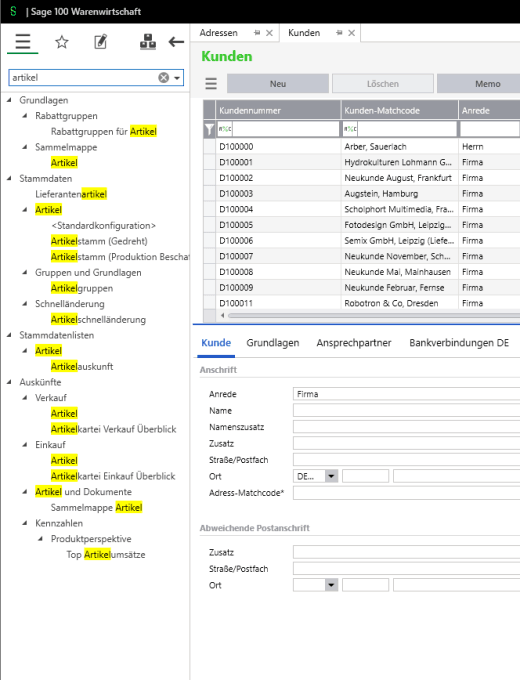Click the back arrow icon
The width and height of the screenshot is (520, 680).
[176, 42]
